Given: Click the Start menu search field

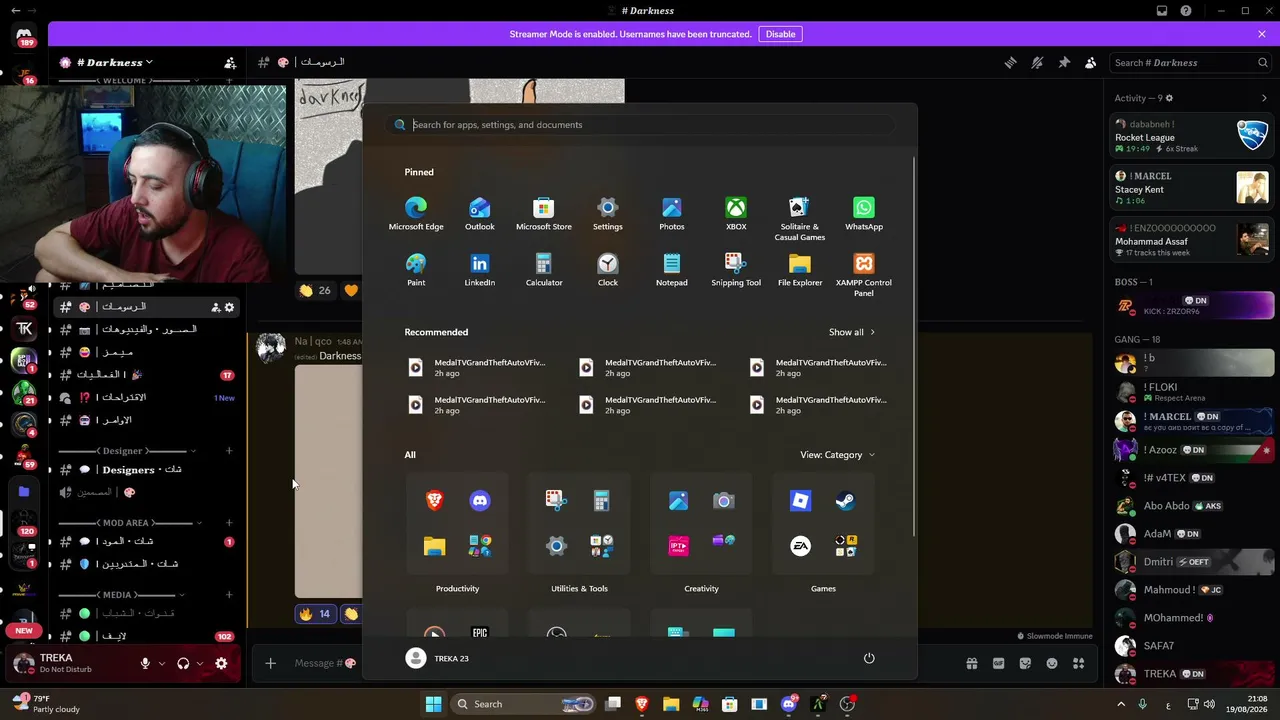Looking at the screenshot, I should pos(641,125).
